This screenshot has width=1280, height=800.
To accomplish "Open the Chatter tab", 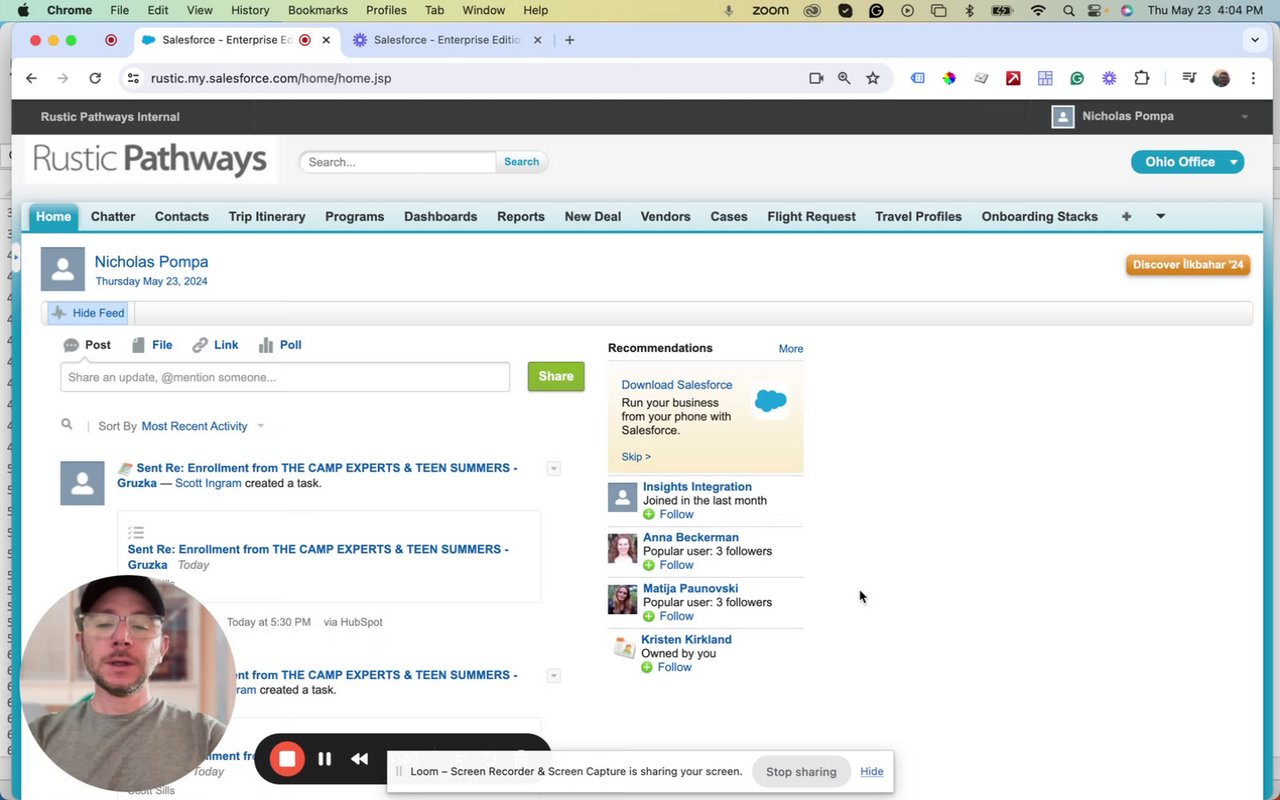I will pos(113,216).
